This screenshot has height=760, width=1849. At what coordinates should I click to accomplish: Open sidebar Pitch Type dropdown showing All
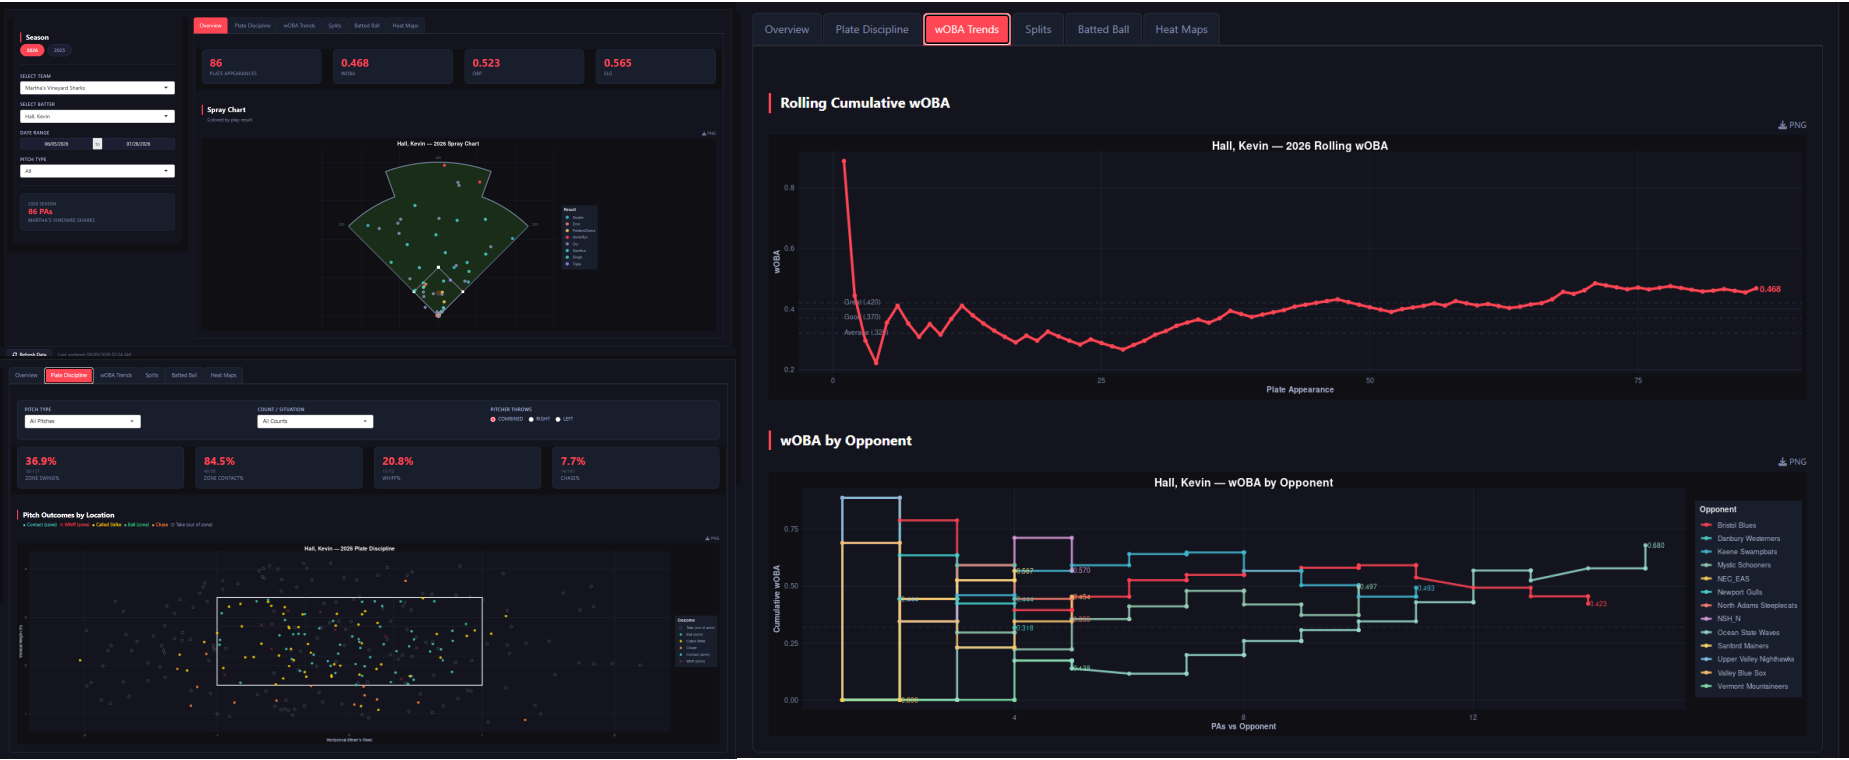(x=97, y=171)
